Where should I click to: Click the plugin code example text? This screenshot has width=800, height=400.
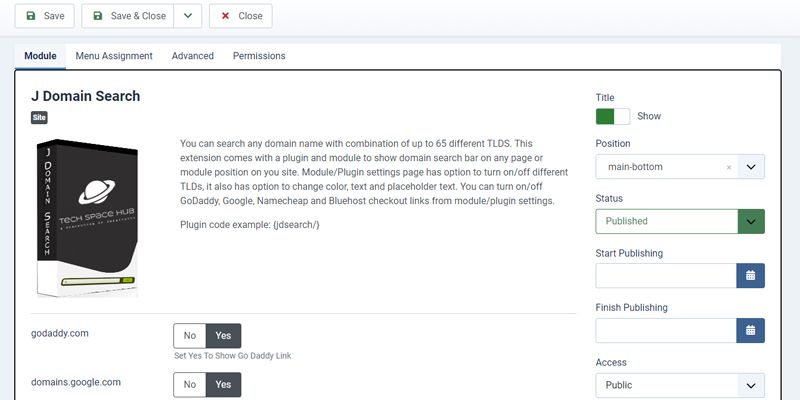(x=250, y=224)
